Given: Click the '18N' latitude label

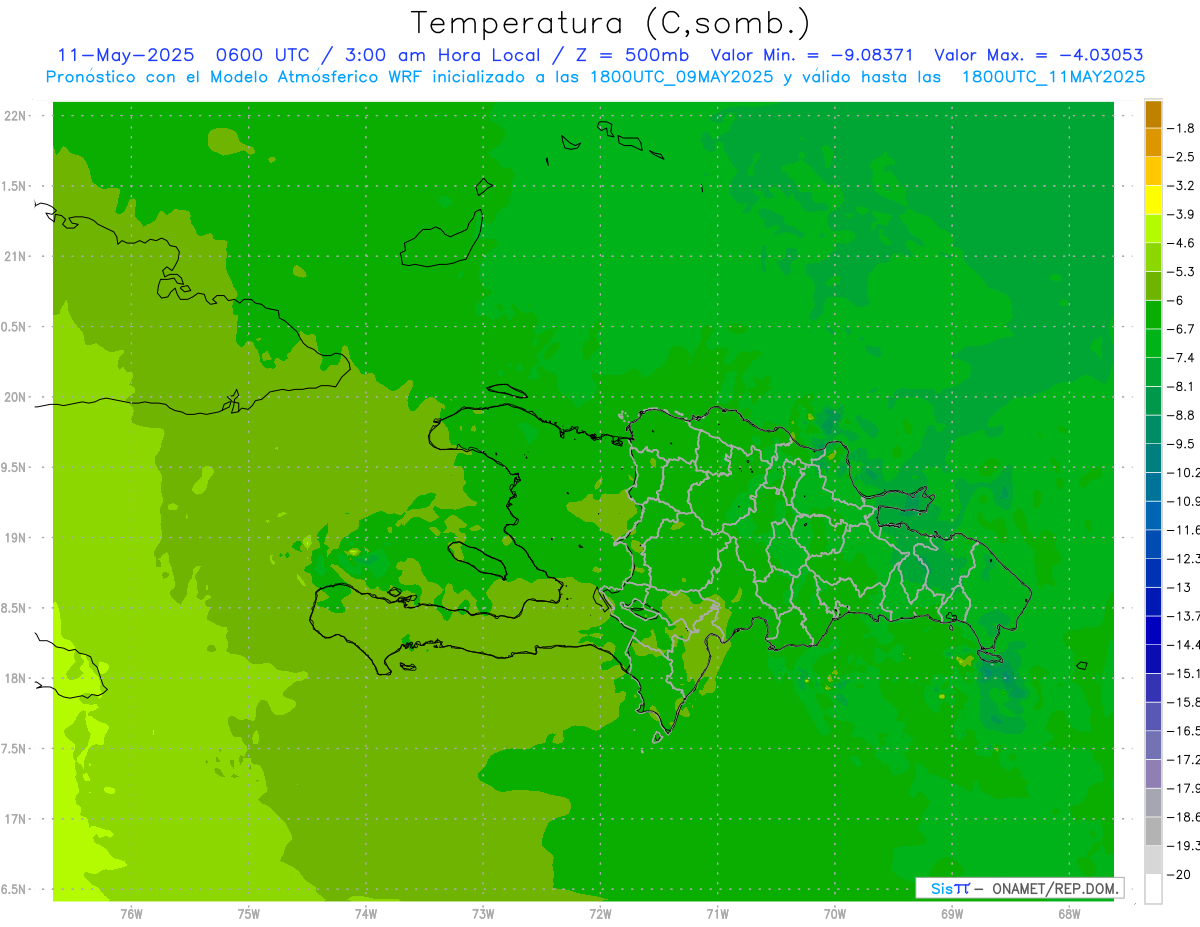Looking at the screenshot, I should coord(16,678).
